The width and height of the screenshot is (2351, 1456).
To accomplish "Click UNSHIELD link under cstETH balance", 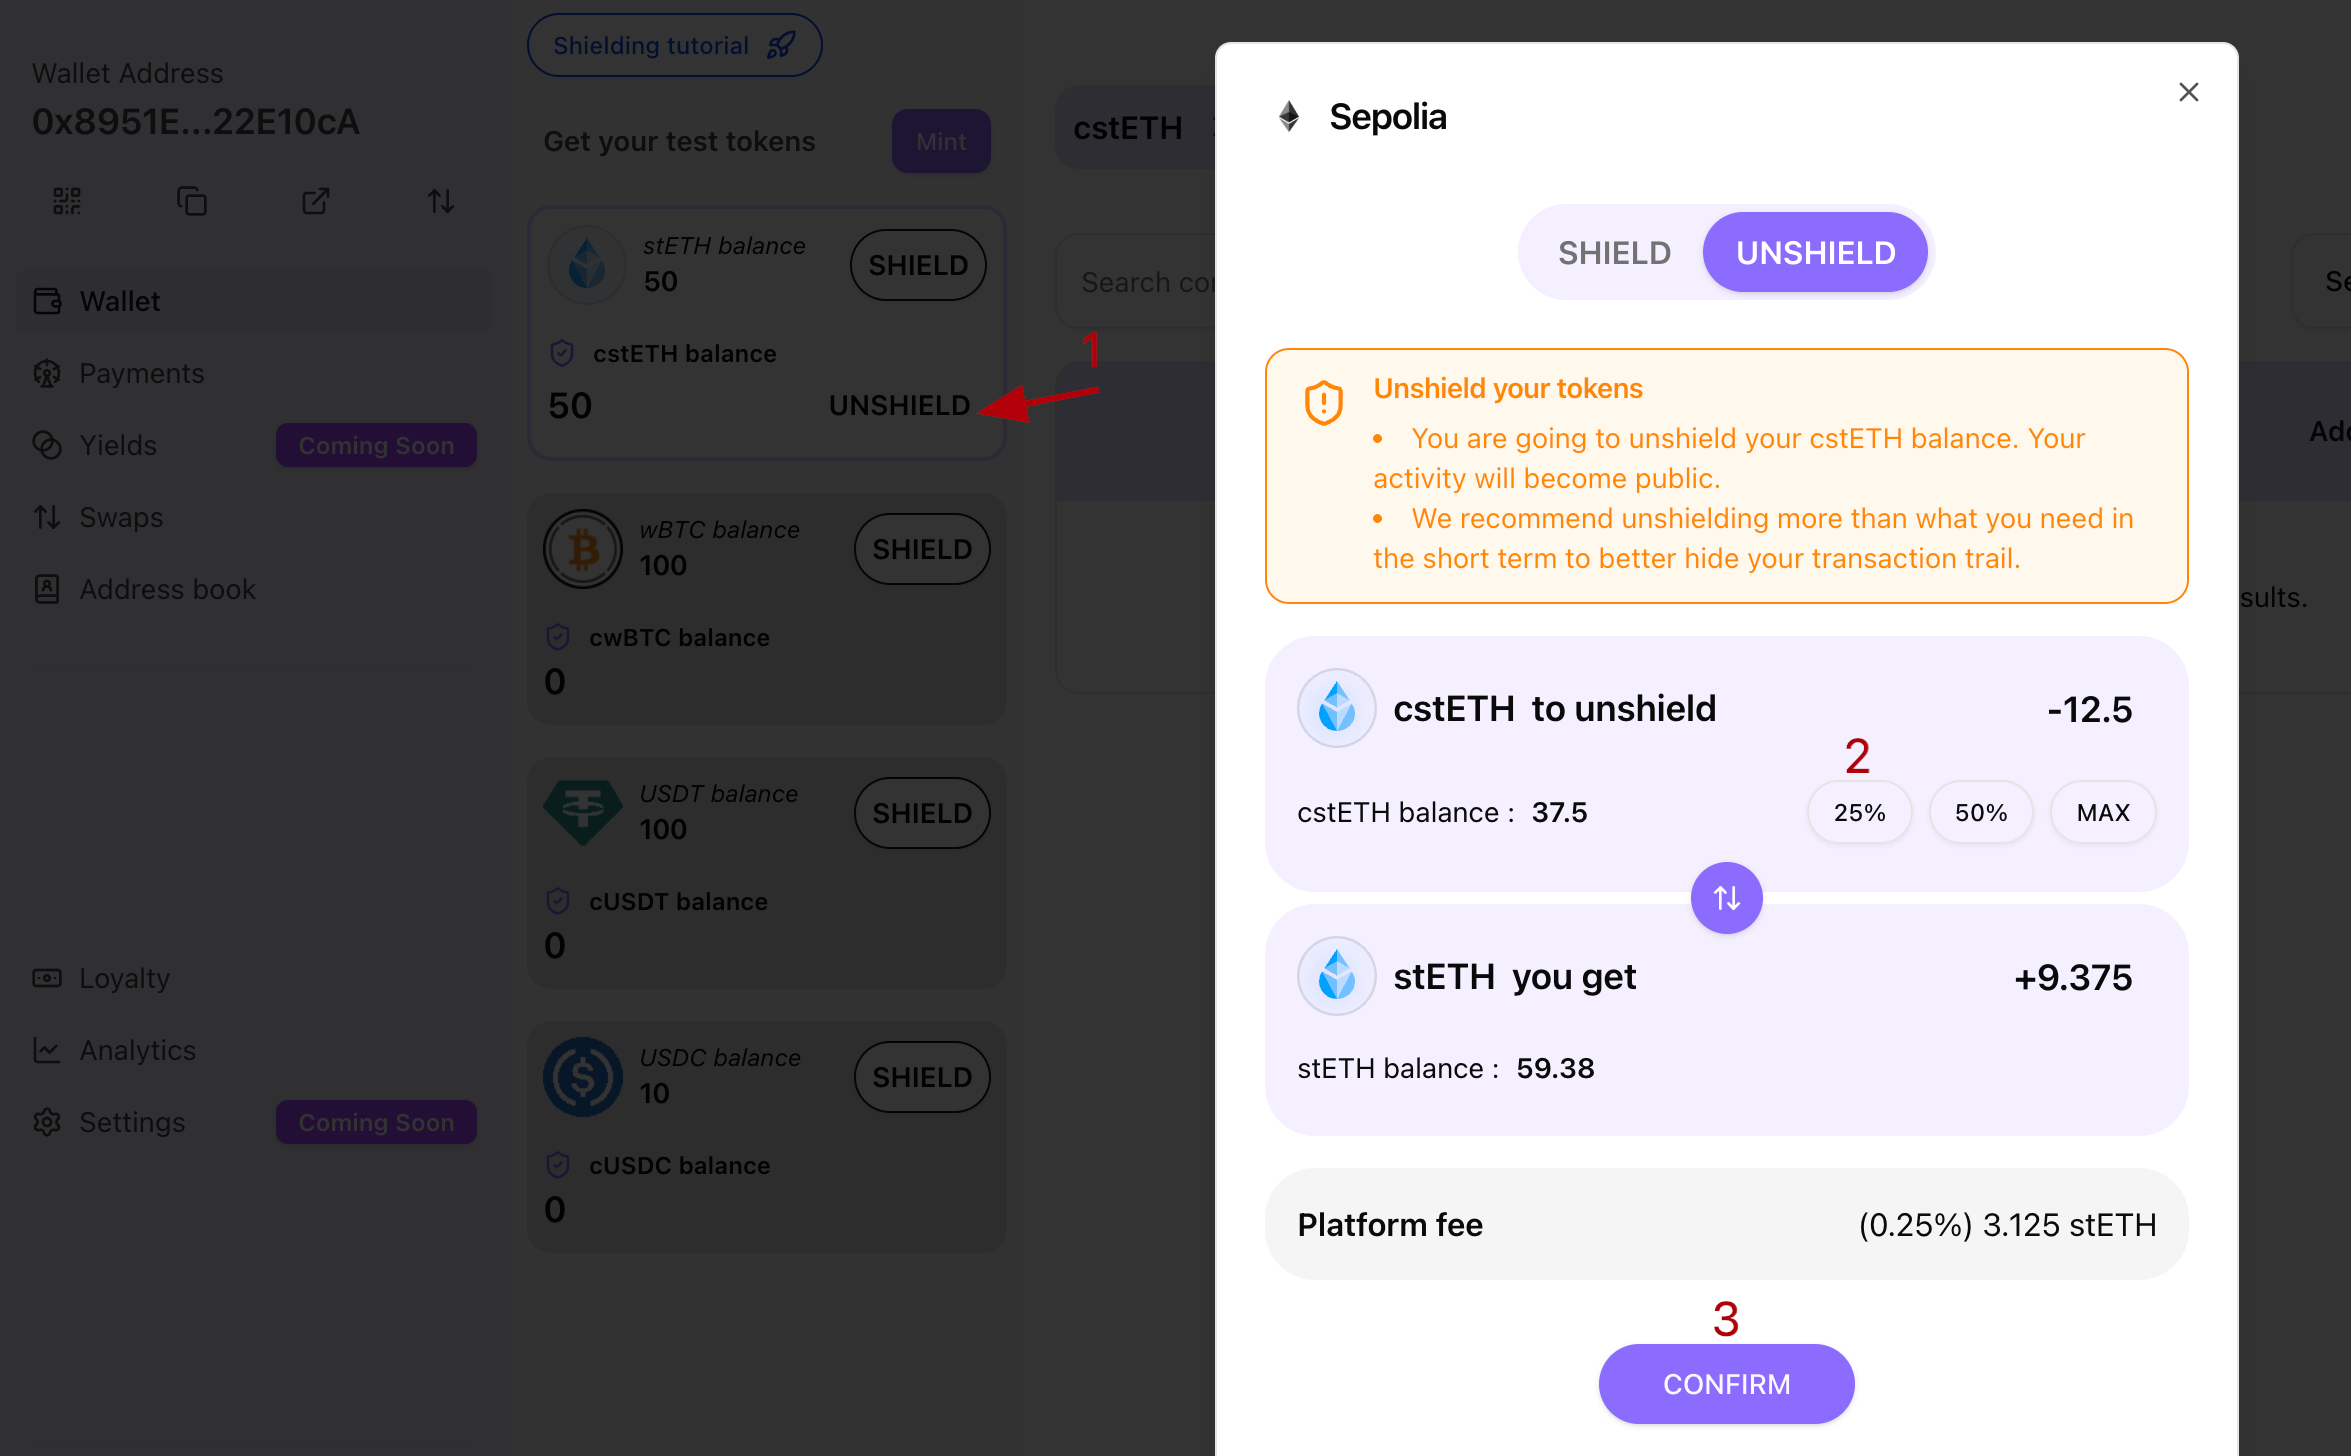I will 899,405.
